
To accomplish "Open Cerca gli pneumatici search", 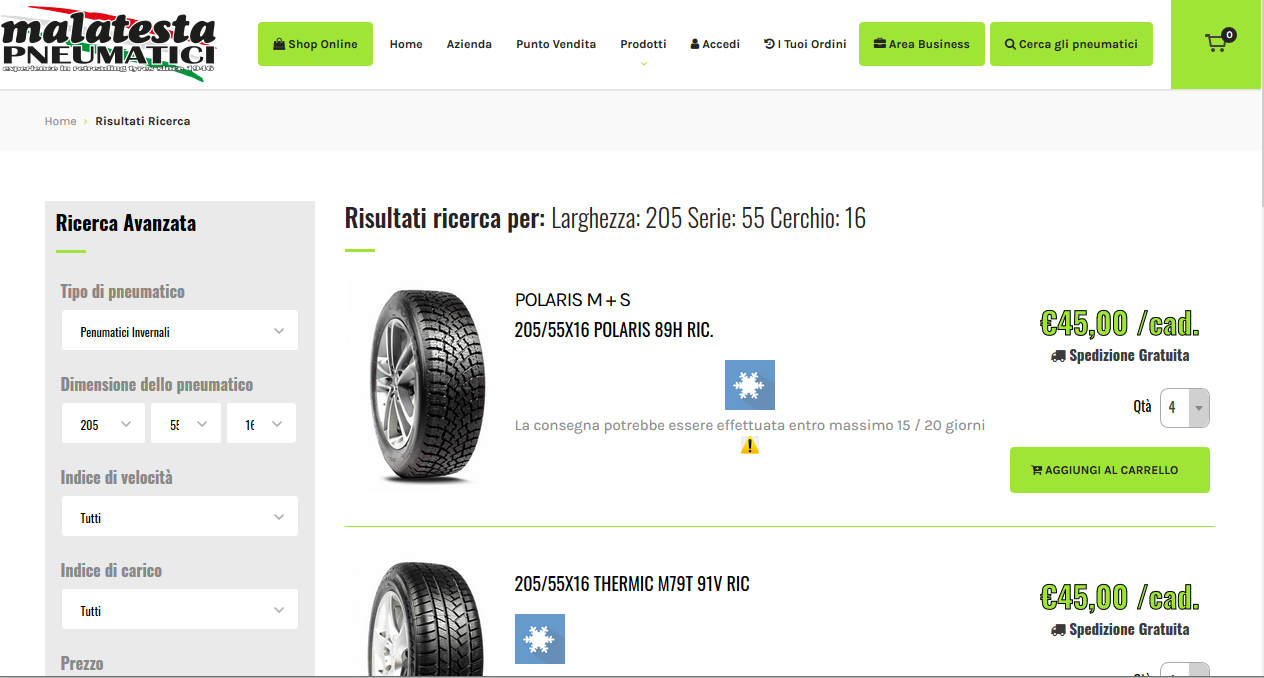I will click(x=1071, y=44).
